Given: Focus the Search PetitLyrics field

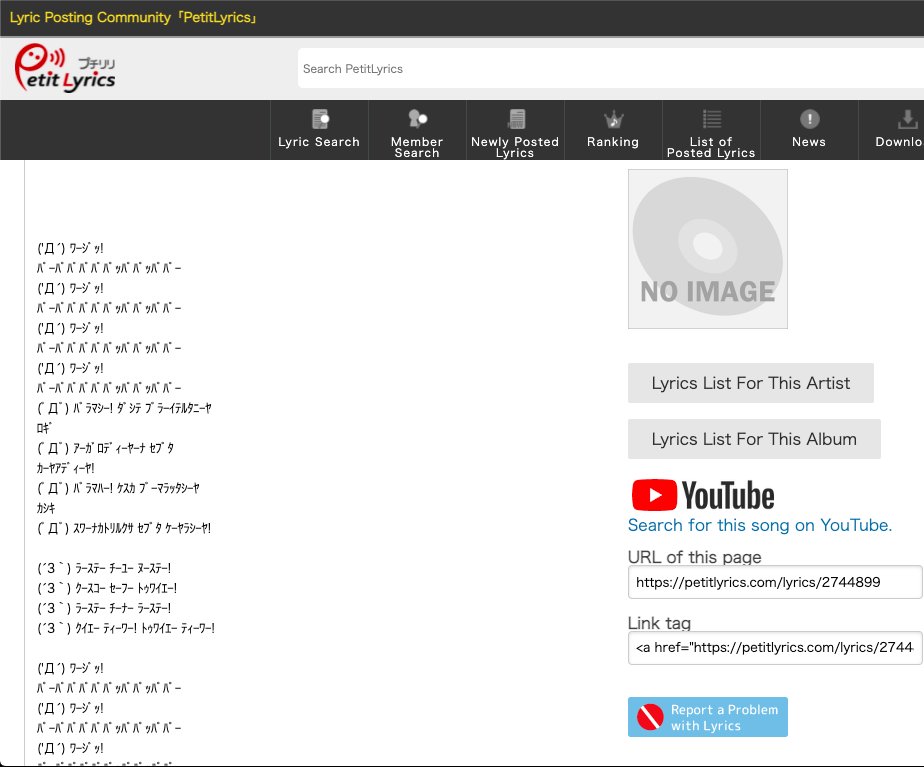Looking at the screenshot, I should pyautogui.click(x=610, y=68).
